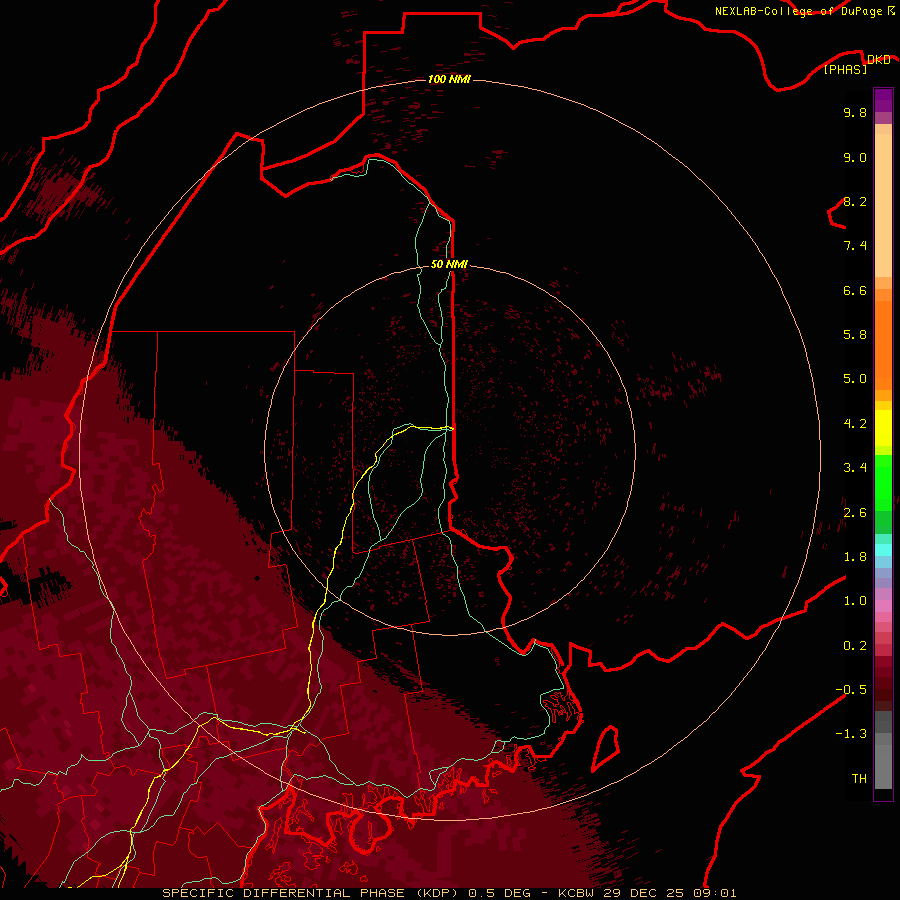The image size is (900, 900).
Task: Click the 50 NMI range ring label
Action: pyautogui.click(x=449, y=264)
